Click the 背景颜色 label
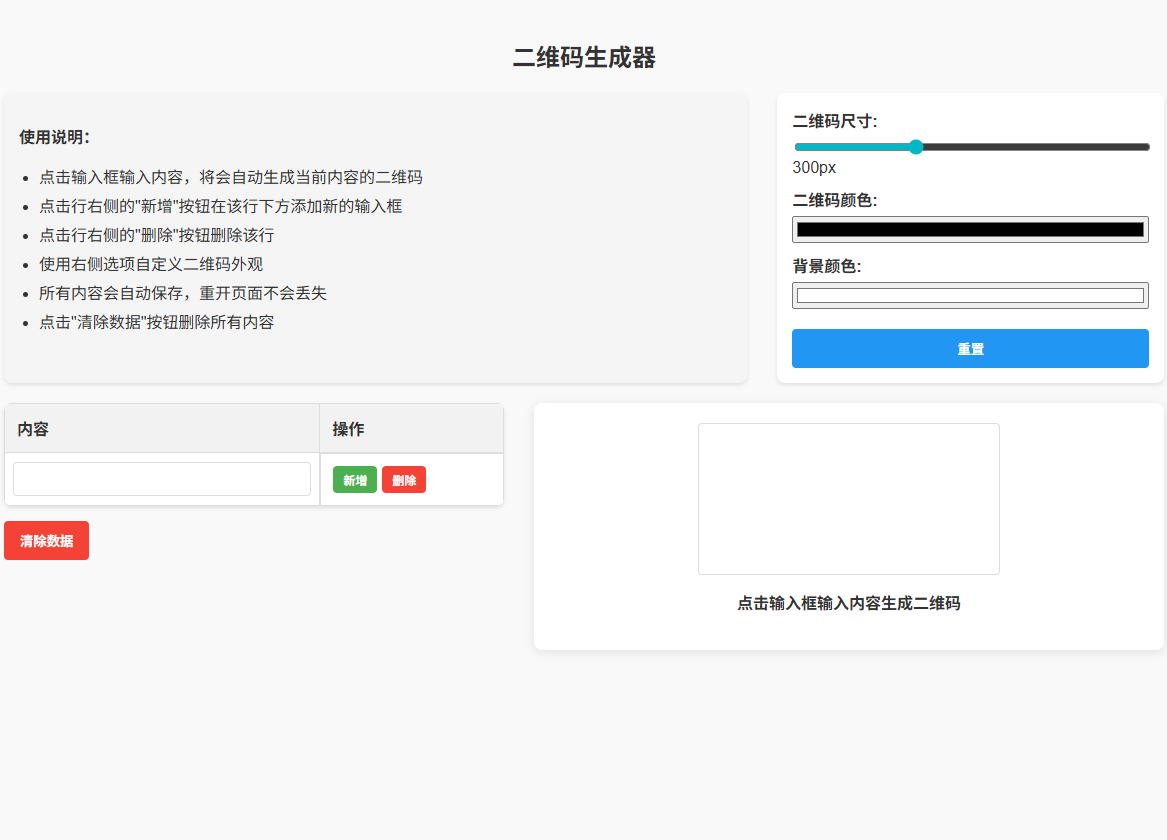Viewport: 1167px width, 840px height. click(826, 266)
